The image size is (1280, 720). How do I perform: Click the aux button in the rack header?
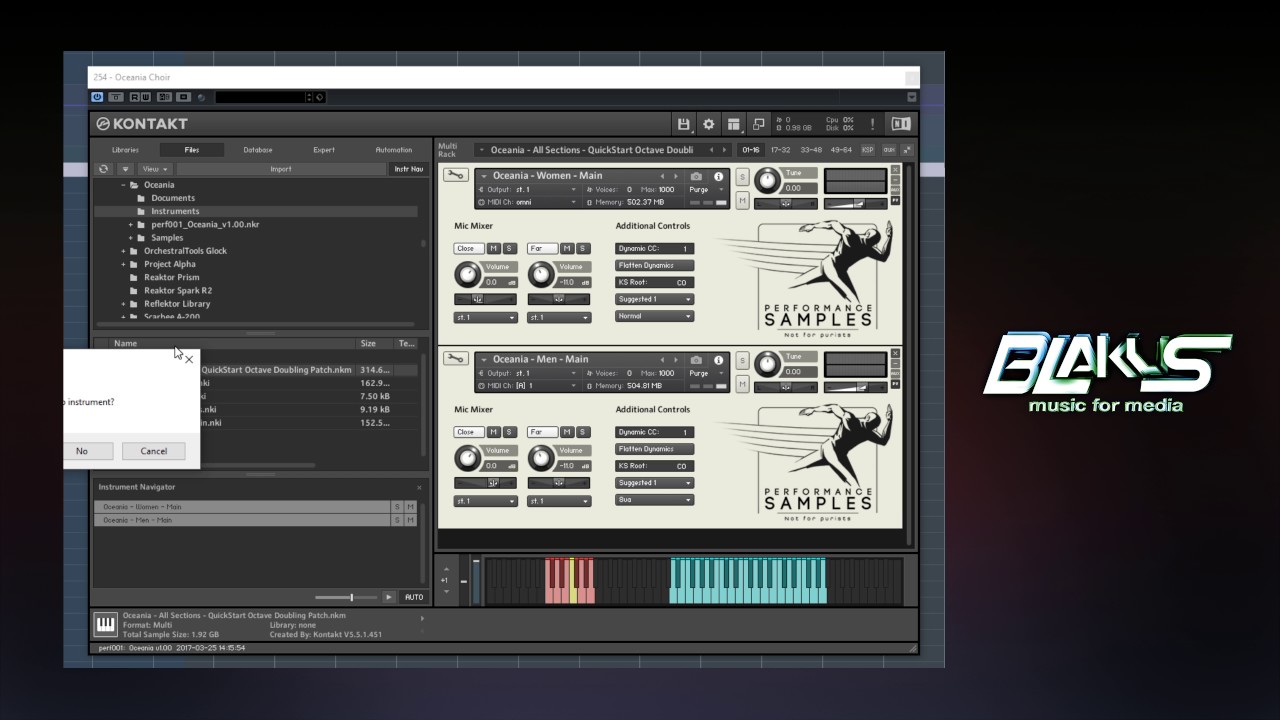888,150
